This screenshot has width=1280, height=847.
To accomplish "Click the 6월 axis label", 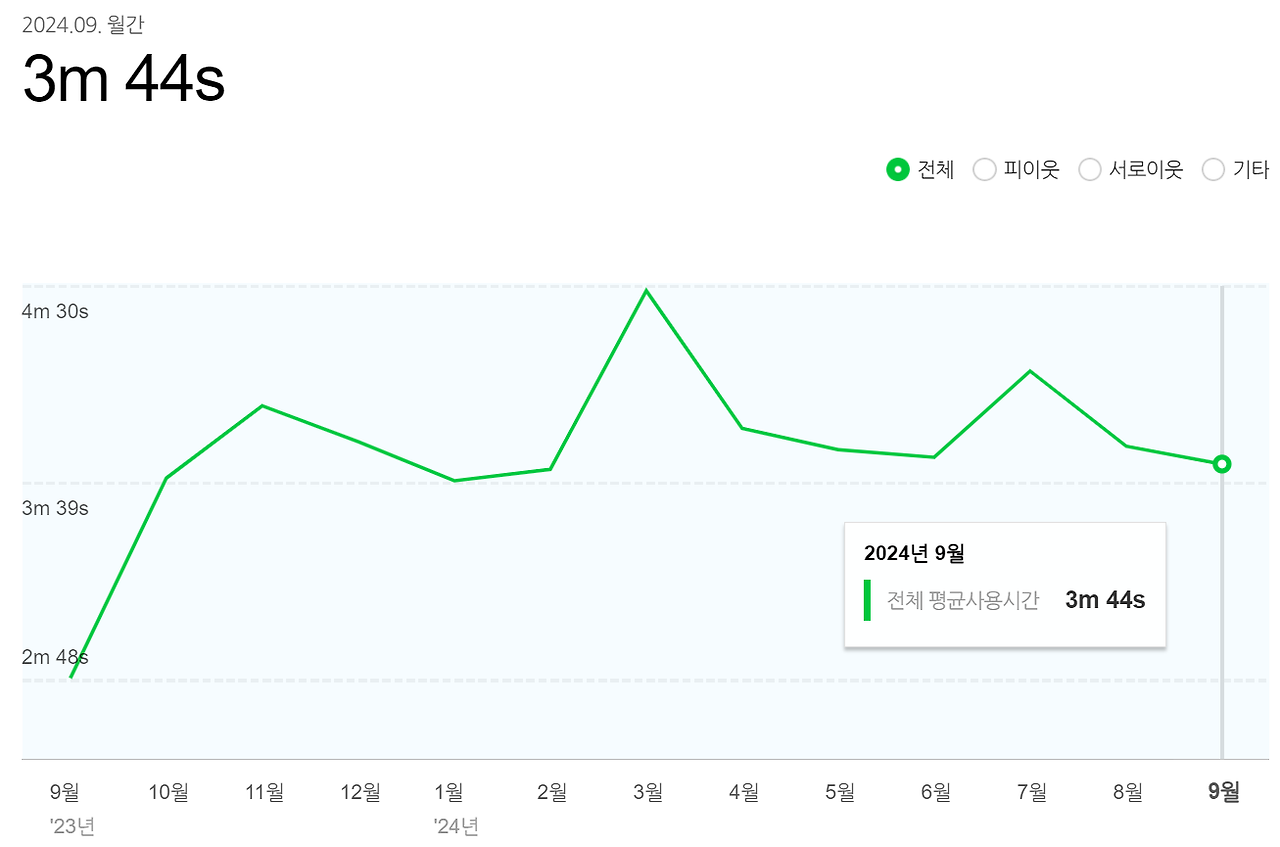I will [x=935, y=793].
